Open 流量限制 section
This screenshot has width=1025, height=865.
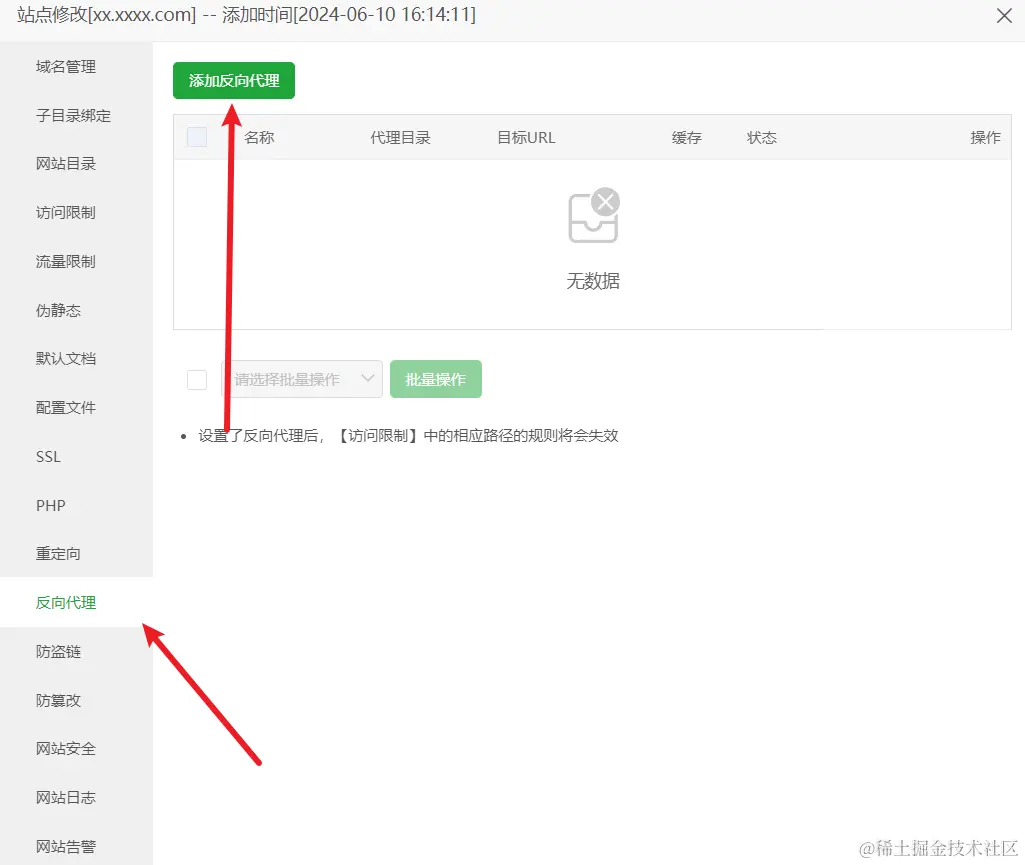coord(66,262)
